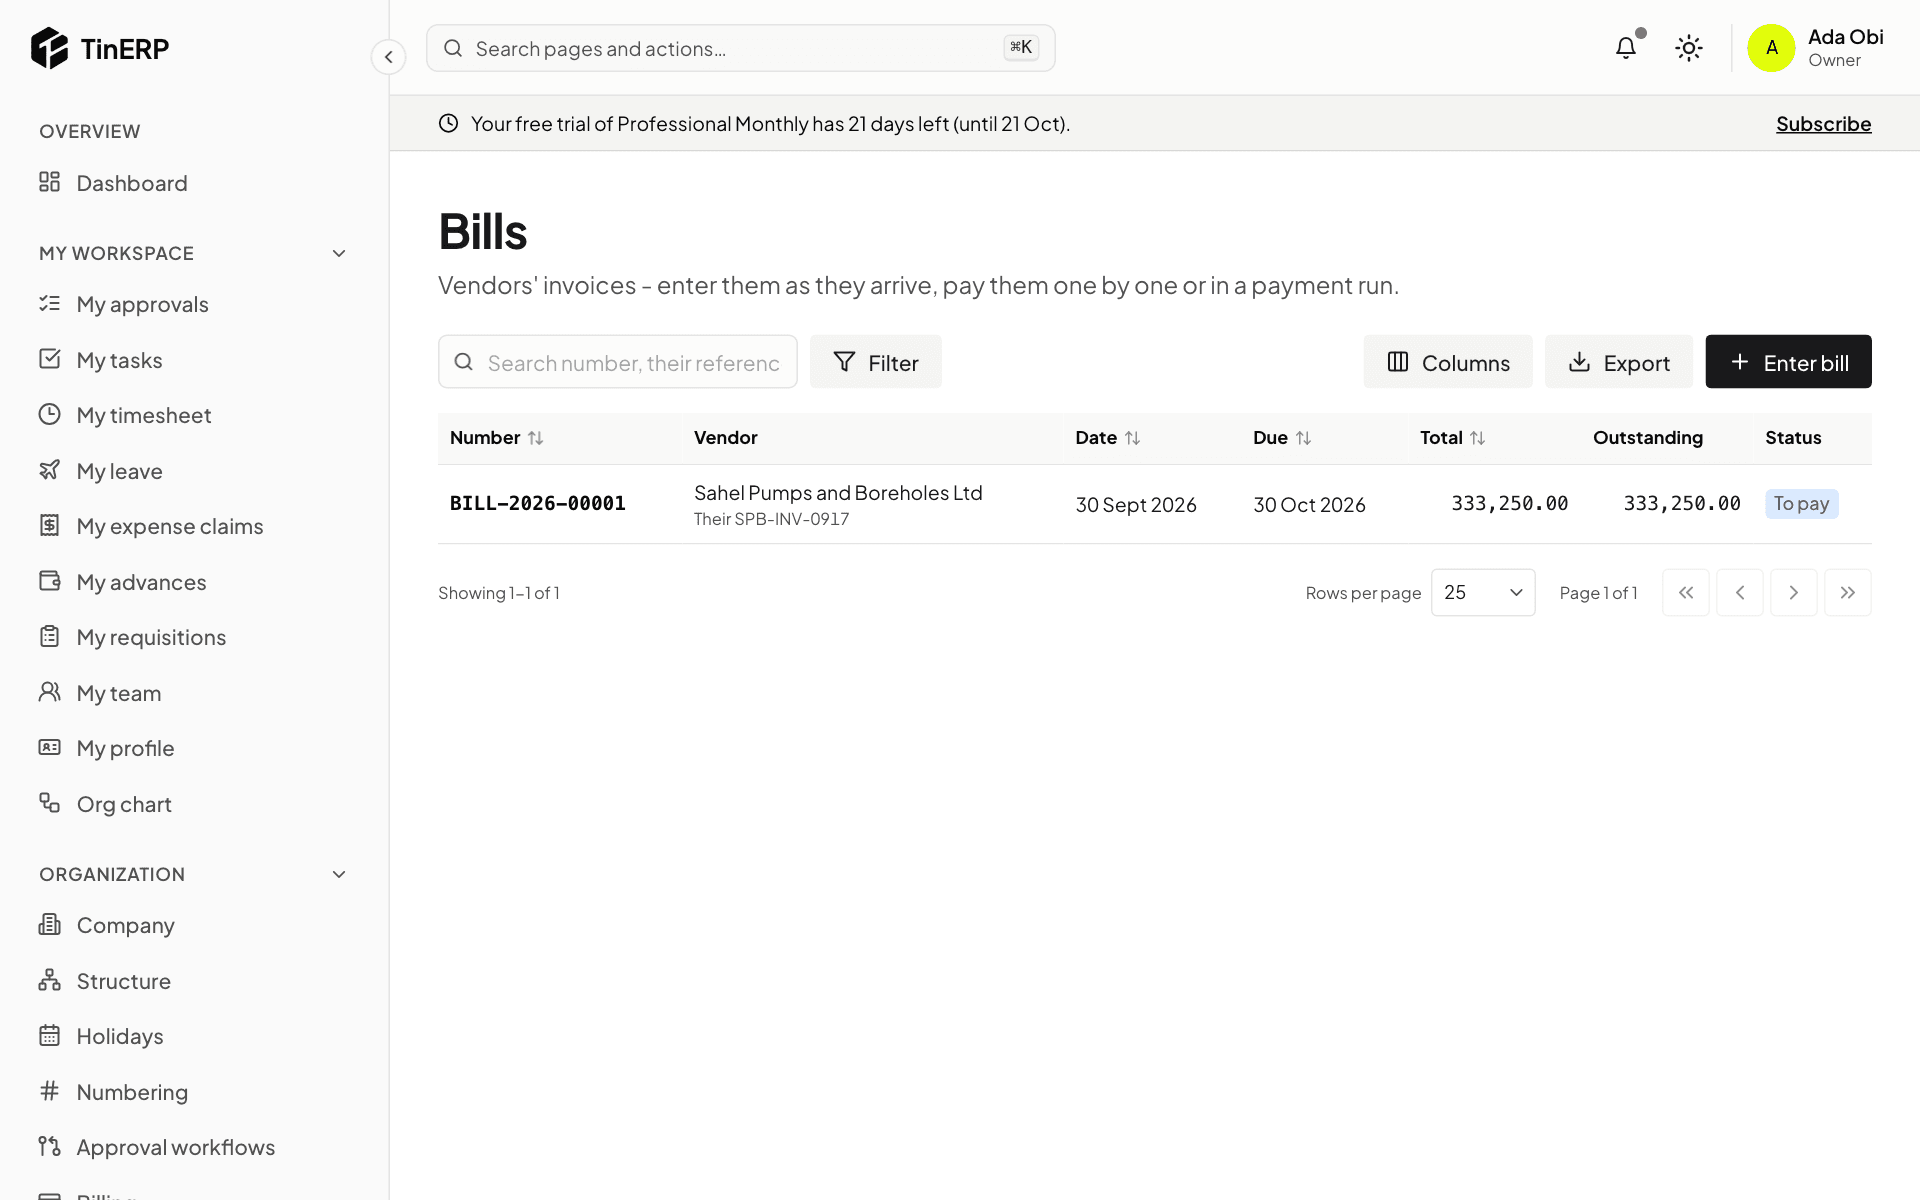The width and height of the screenshot is (1920, 1200).
Task: Open the Rows per page dropdown
Action: click(1483, 593)
